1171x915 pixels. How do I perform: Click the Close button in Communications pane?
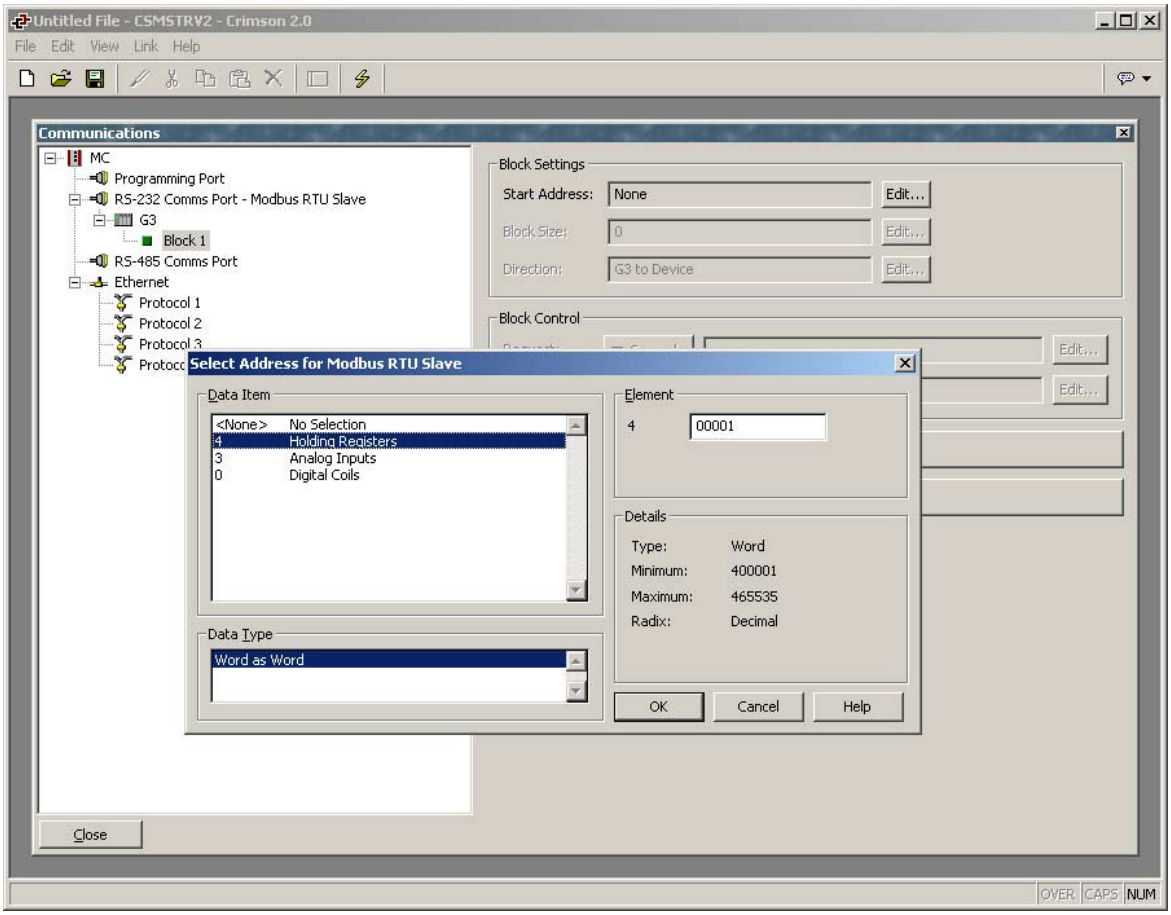pyautogui.click(x=90, y=834)
